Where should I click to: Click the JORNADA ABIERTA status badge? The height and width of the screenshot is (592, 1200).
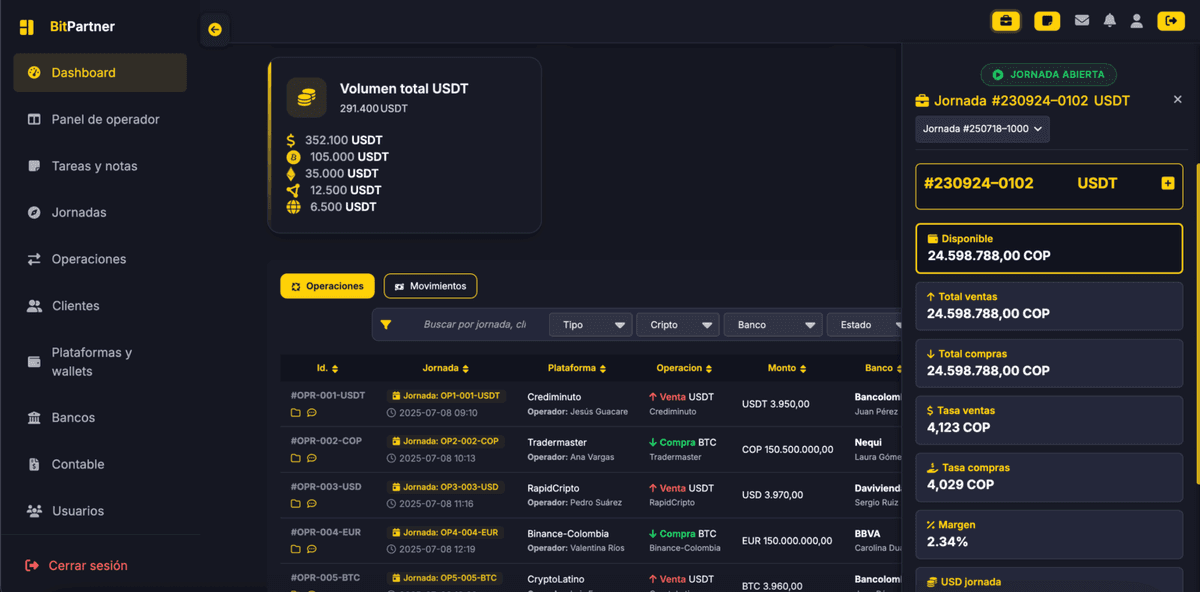1048,74
